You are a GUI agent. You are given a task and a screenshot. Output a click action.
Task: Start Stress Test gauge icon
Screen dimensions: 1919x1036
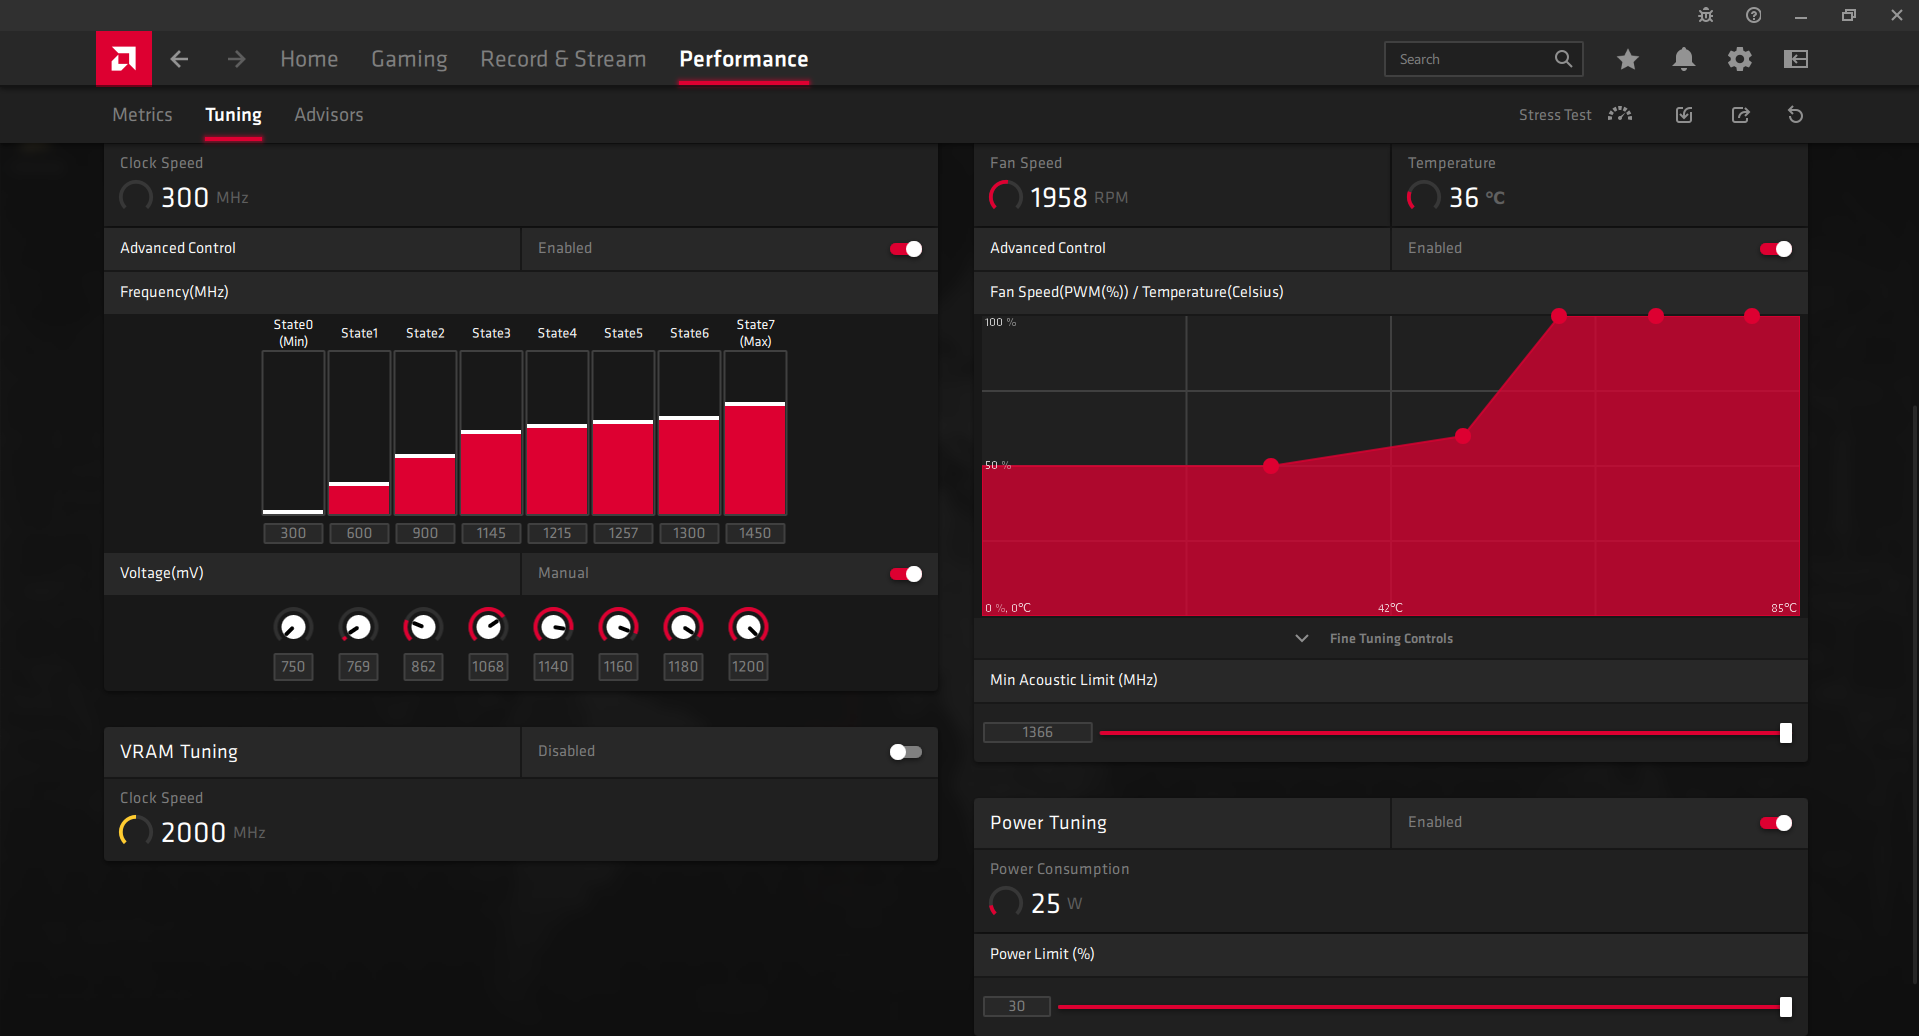(x=1620, y=114)
